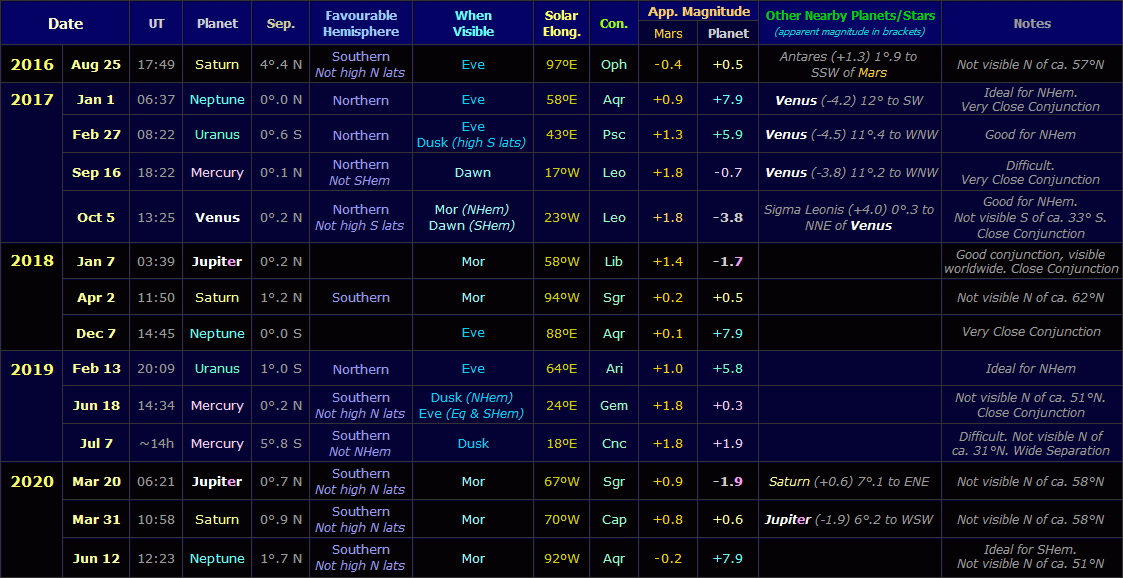Select the 'Oph' constellation cell
This screenshot has width=1123, height=578.
click(614, 65)
